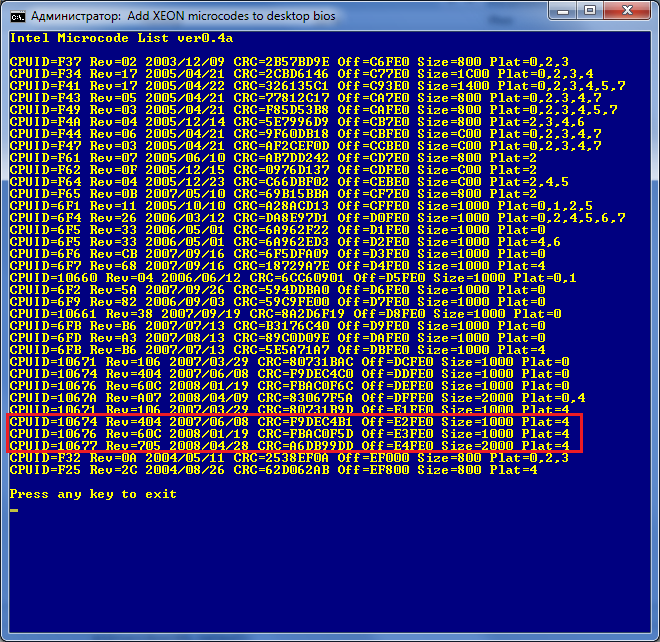Click the header "Intel Microcode List ver0.4a"
Viewport: 660px width, 642px height.
(x=121, y=38)
